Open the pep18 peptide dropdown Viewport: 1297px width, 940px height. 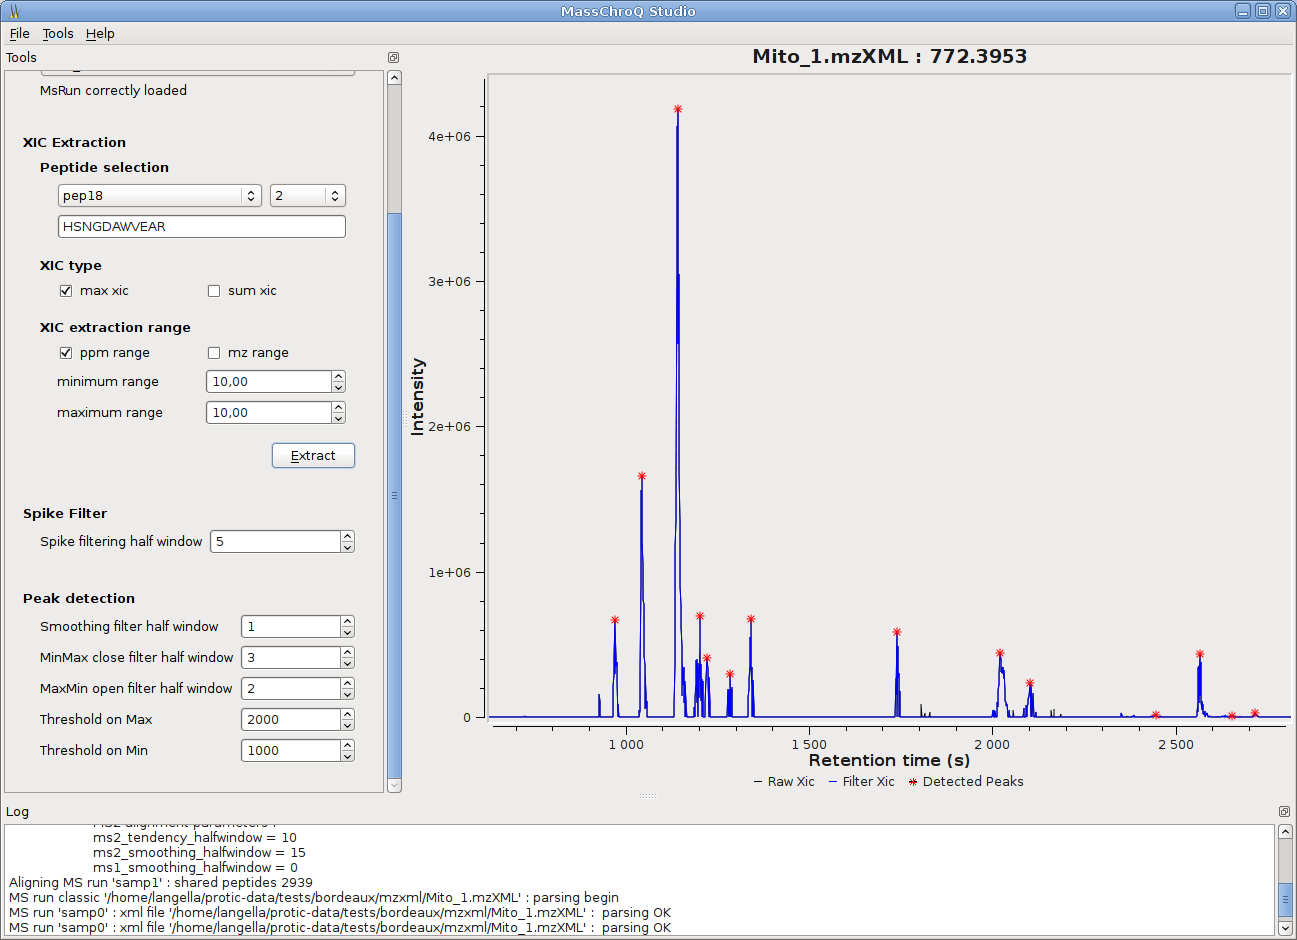tap(160, 196)
